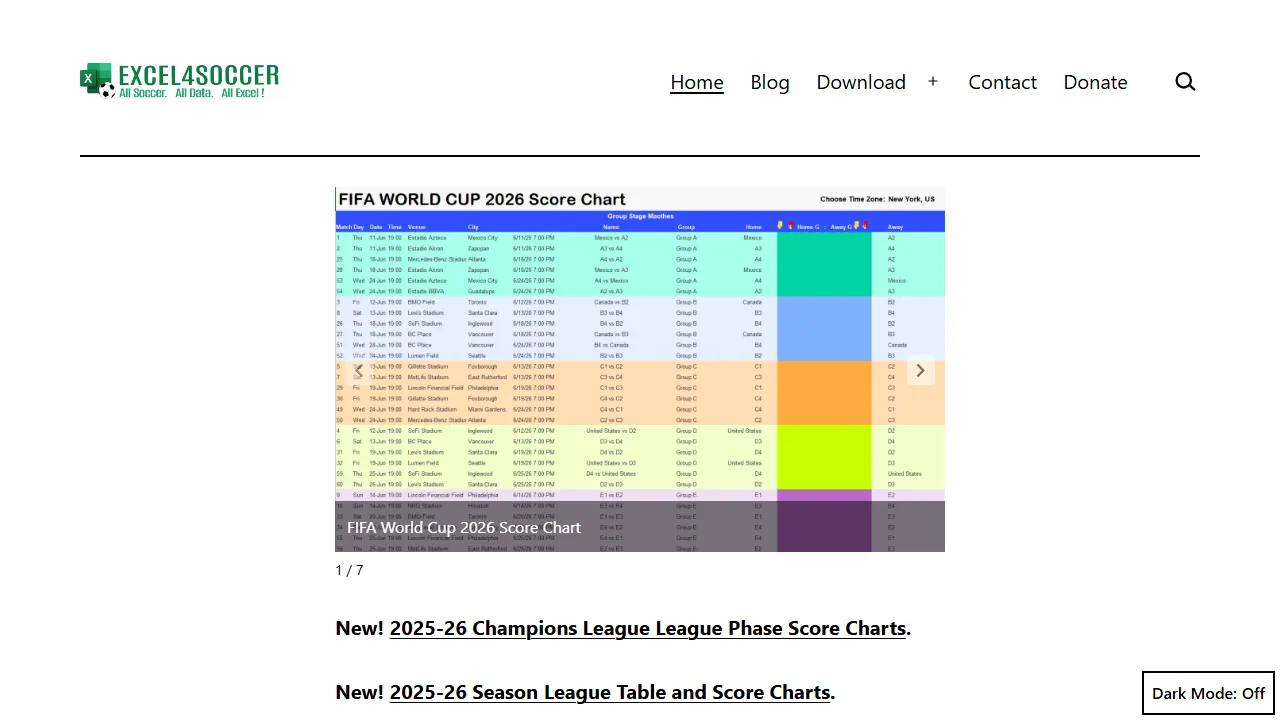The height and width of the screenshot is (720, 1280).
Task: Go to the Download page
Action: coord(860,82)
